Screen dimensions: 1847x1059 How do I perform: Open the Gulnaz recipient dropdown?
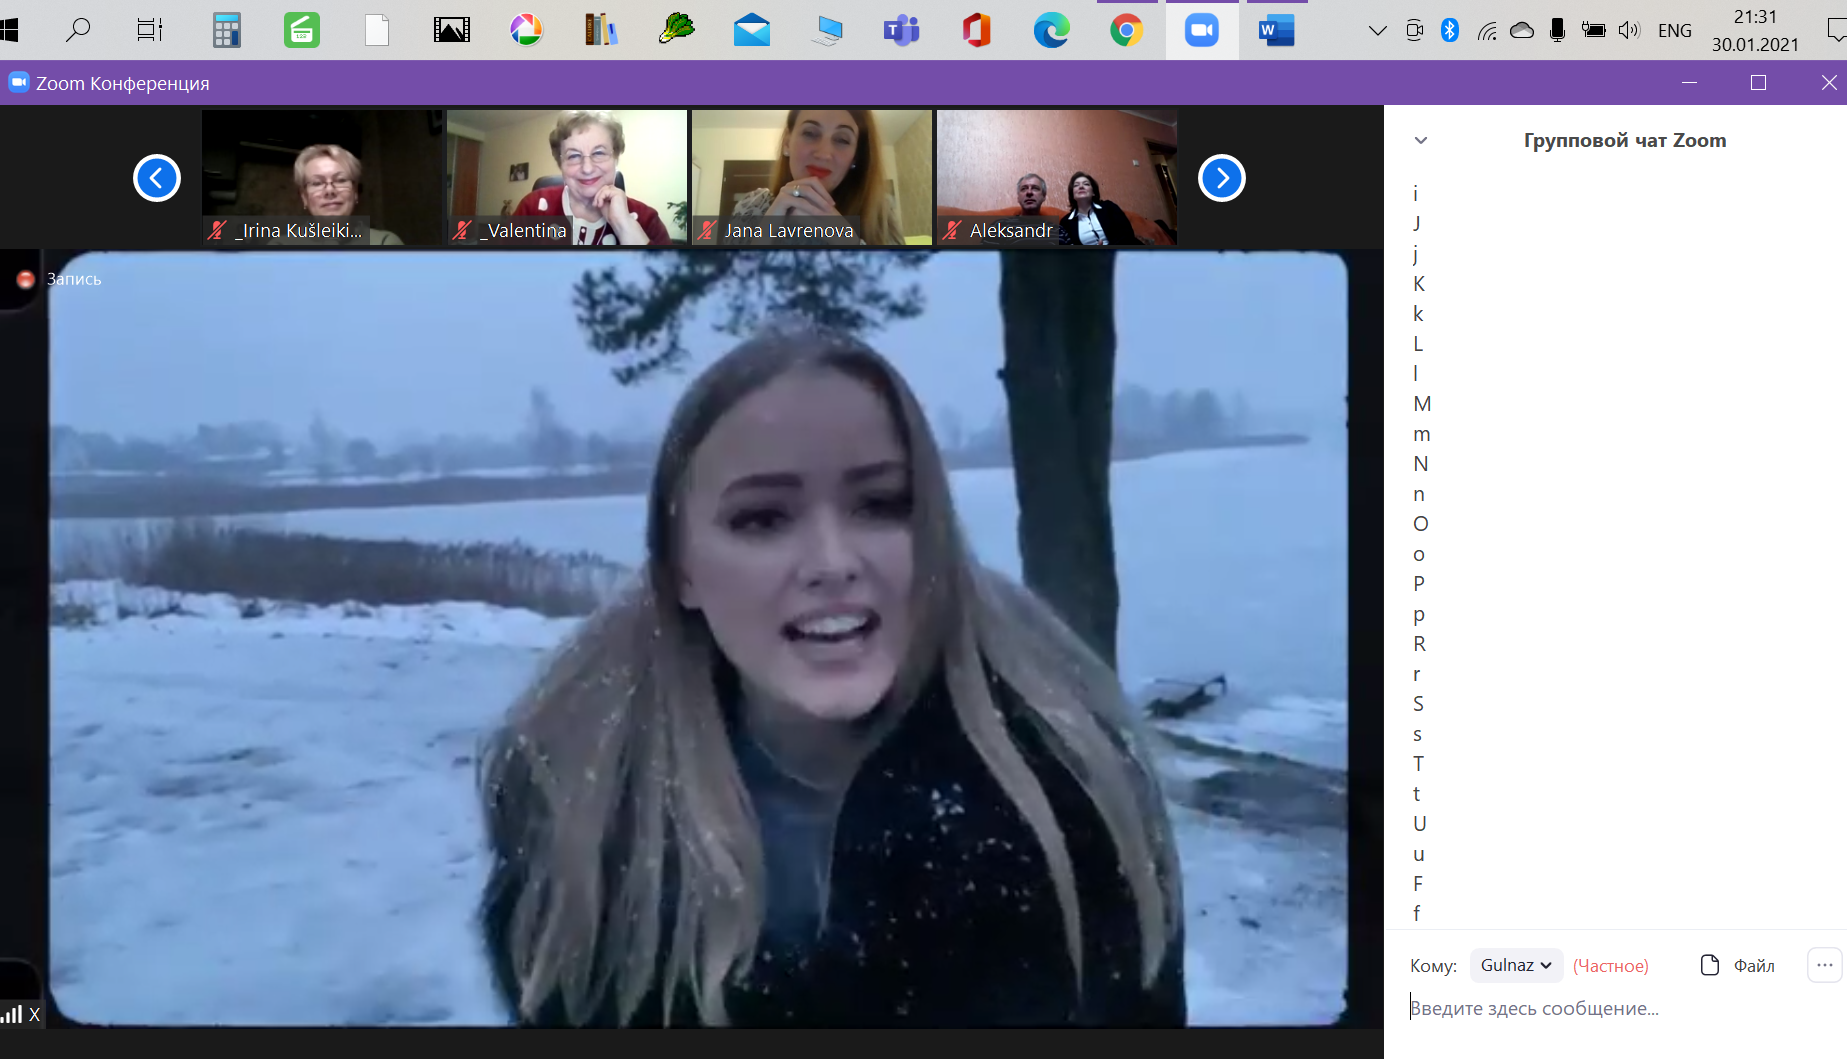tap(1515, 965)
